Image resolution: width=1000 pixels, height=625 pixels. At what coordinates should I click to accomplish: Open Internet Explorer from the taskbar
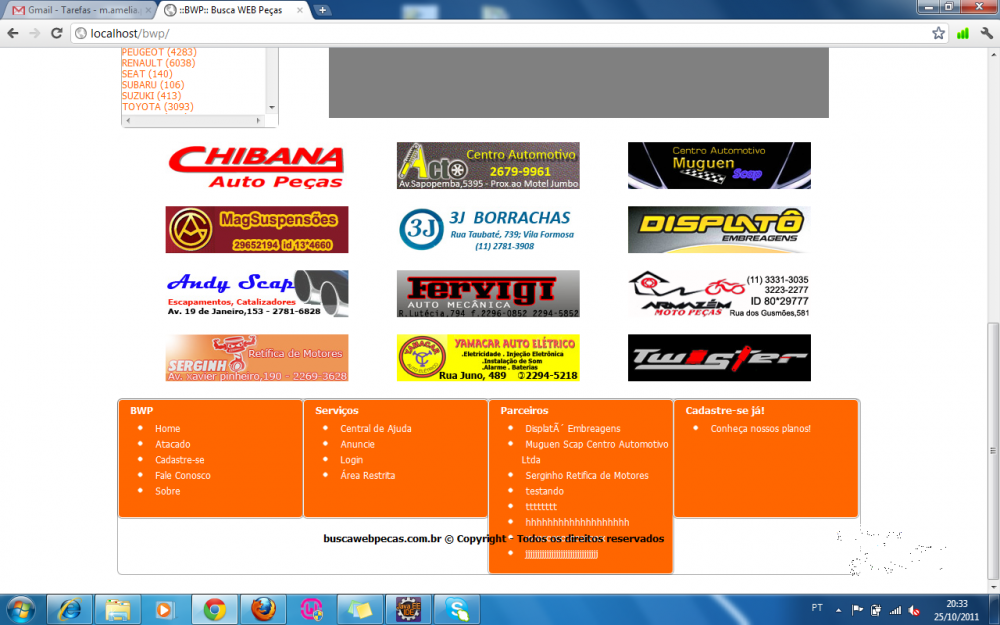click(70, 609)
